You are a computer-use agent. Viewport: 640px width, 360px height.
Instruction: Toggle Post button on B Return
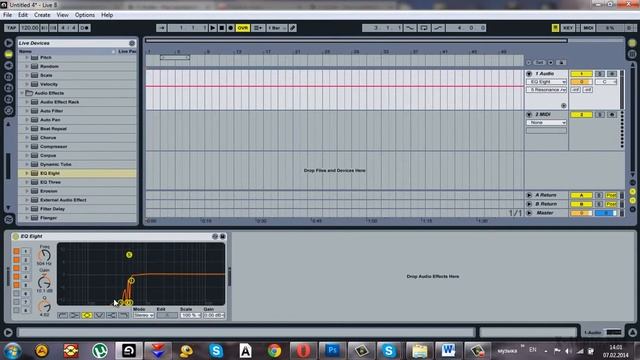click(x=611, y=204)
